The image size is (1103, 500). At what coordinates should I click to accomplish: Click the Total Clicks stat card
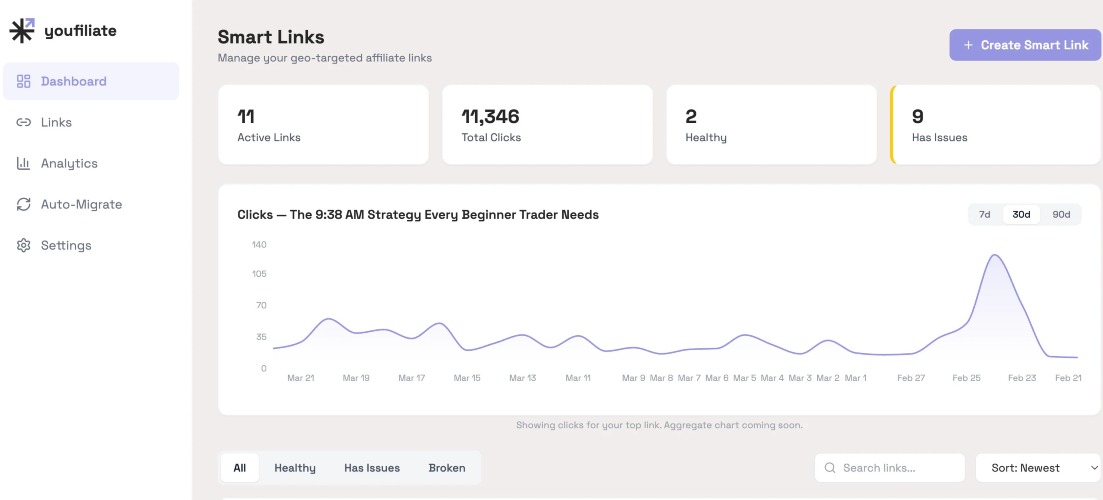point(547,125)
